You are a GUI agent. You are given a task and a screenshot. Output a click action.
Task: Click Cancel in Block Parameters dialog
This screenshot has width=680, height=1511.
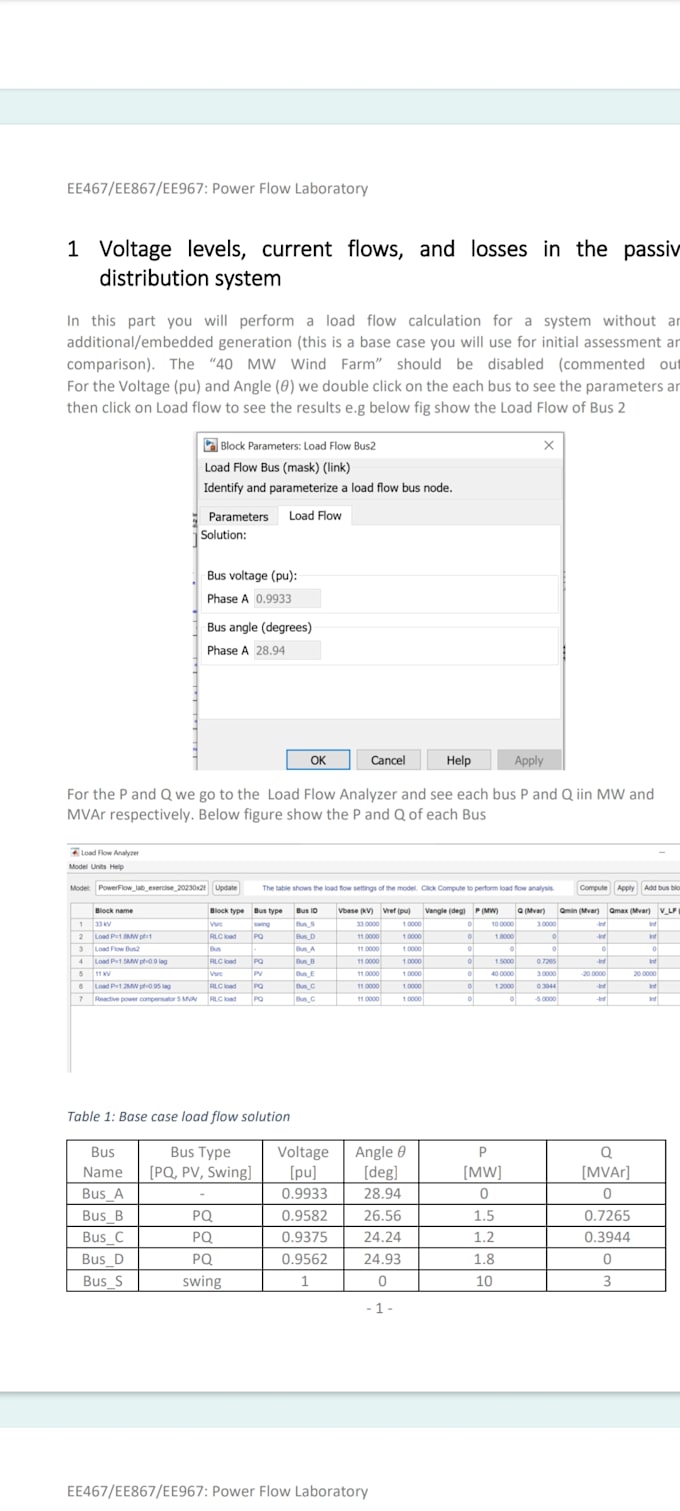click(x=388, y=760)
